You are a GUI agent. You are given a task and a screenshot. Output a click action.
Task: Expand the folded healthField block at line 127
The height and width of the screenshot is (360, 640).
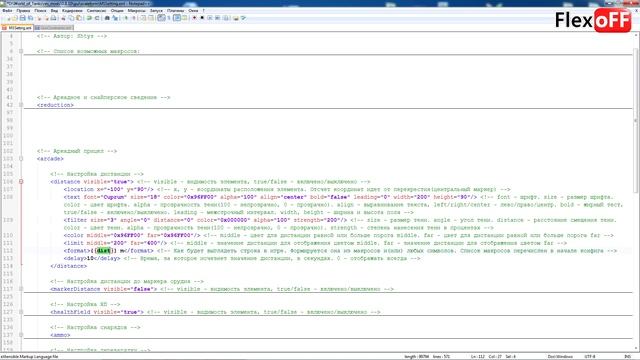21,312
